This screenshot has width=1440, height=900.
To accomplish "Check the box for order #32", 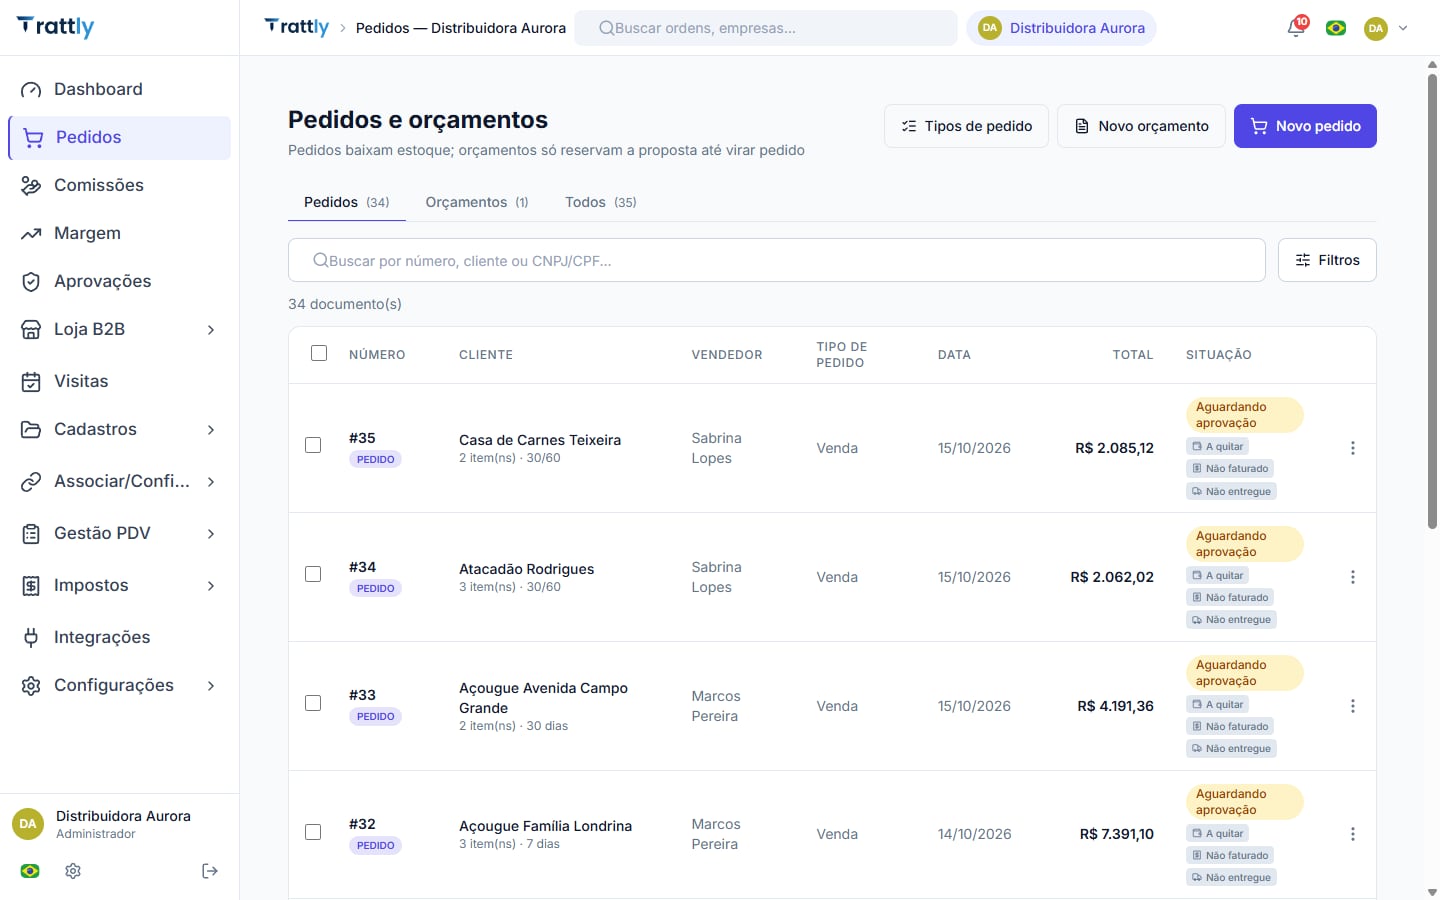I will 313,832.
